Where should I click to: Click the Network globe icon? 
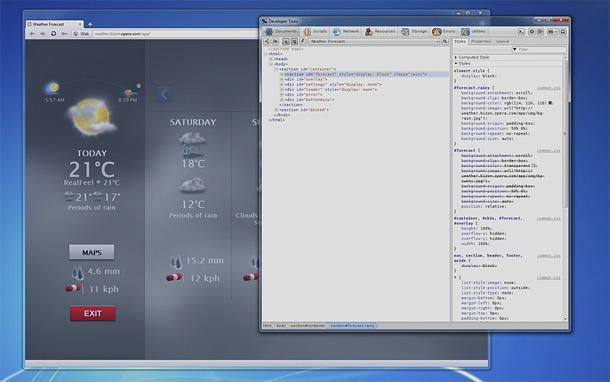[337, 32]
